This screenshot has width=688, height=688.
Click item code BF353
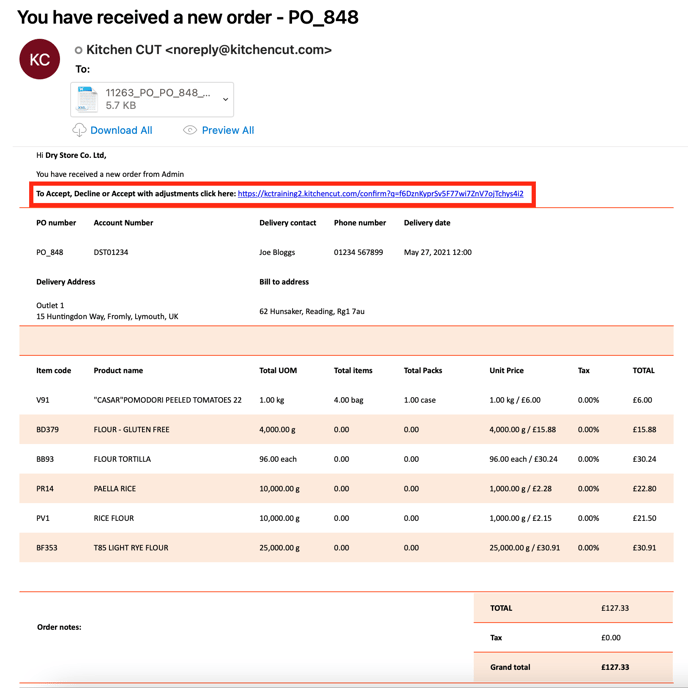tap(47, 548)
